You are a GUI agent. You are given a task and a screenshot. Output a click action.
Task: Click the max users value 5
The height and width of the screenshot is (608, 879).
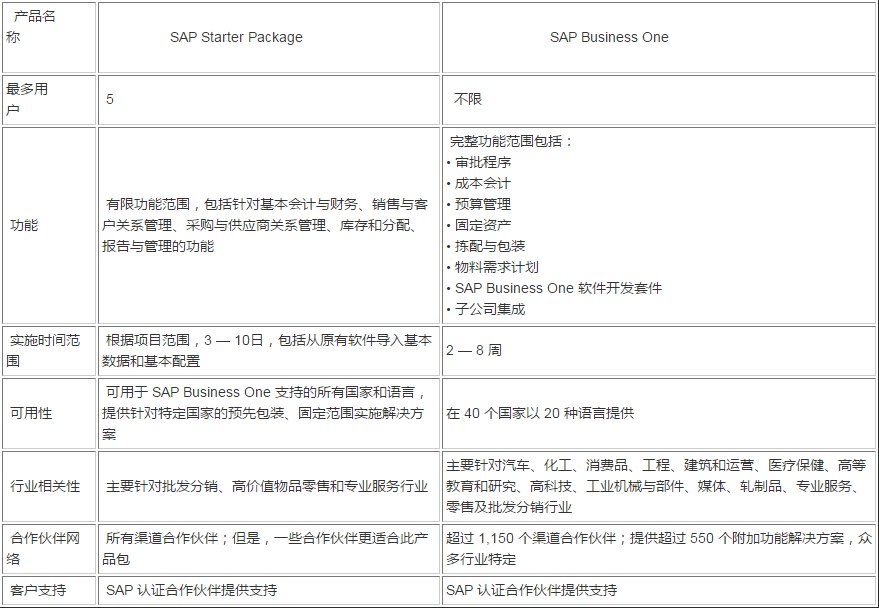(269, 100)
